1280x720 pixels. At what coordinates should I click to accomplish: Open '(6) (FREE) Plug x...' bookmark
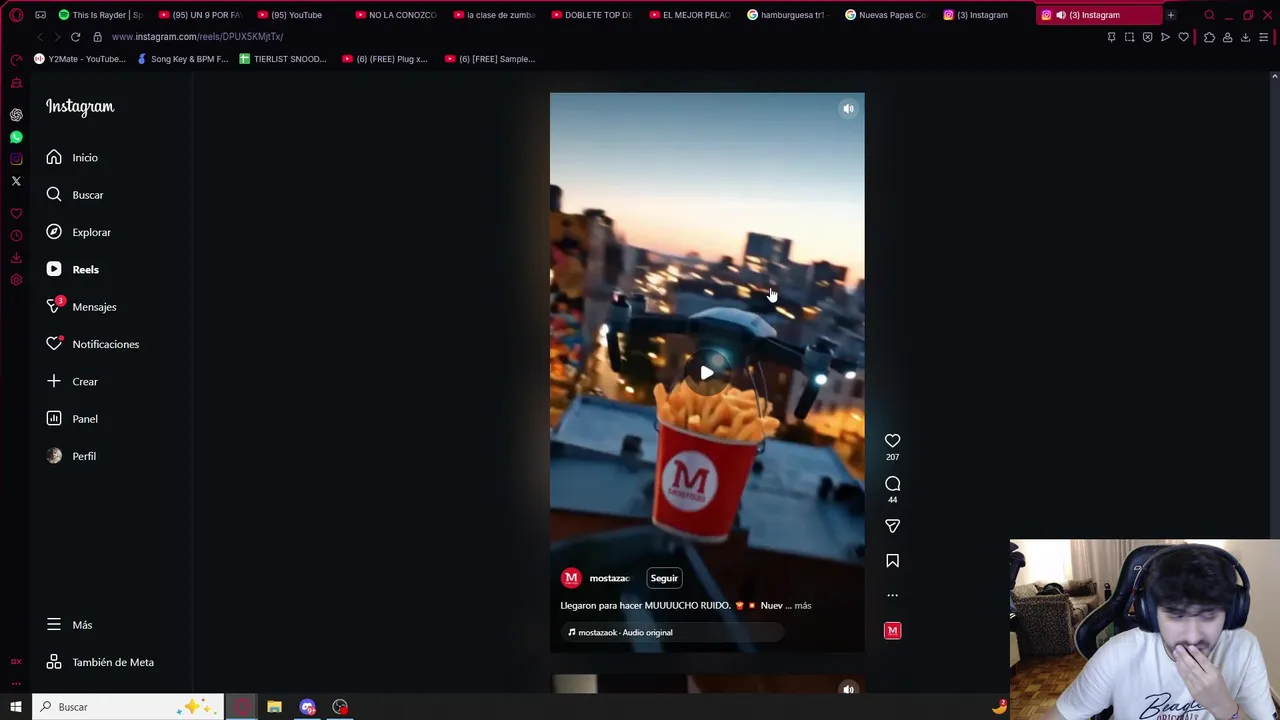coord(385,59)
